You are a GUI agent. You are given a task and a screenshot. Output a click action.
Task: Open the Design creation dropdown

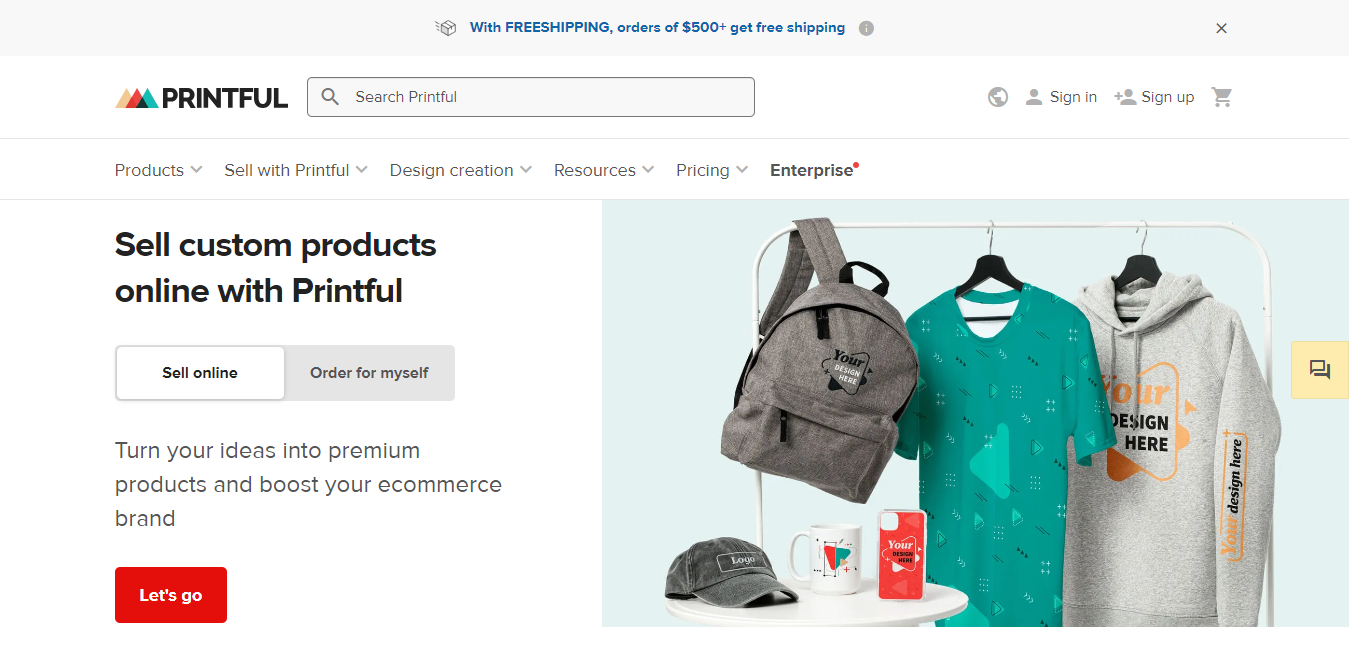tap(460, 170)
